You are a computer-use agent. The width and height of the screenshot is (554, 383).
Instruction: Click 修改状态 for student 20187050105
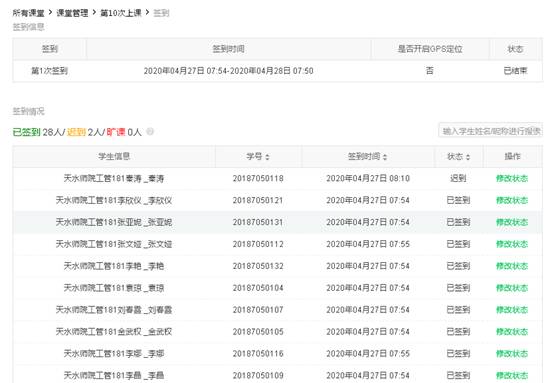(512, 332)
